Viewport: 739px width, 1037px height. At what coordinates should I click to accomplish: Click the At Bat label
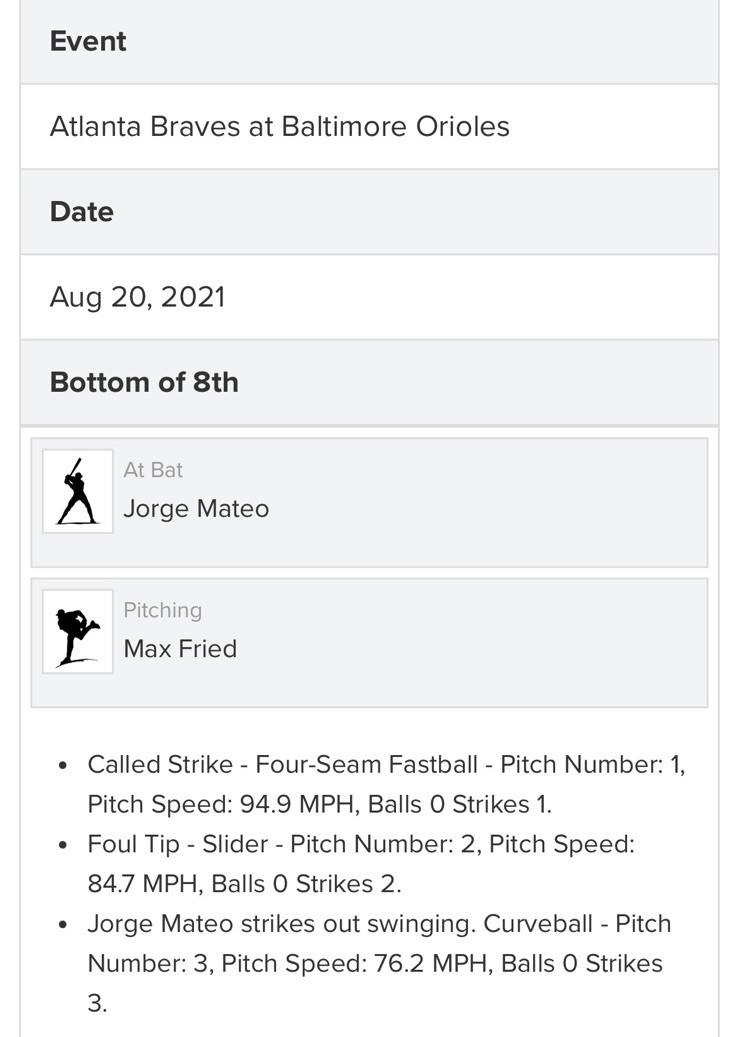pyautogui.click(x=153, y=470)
